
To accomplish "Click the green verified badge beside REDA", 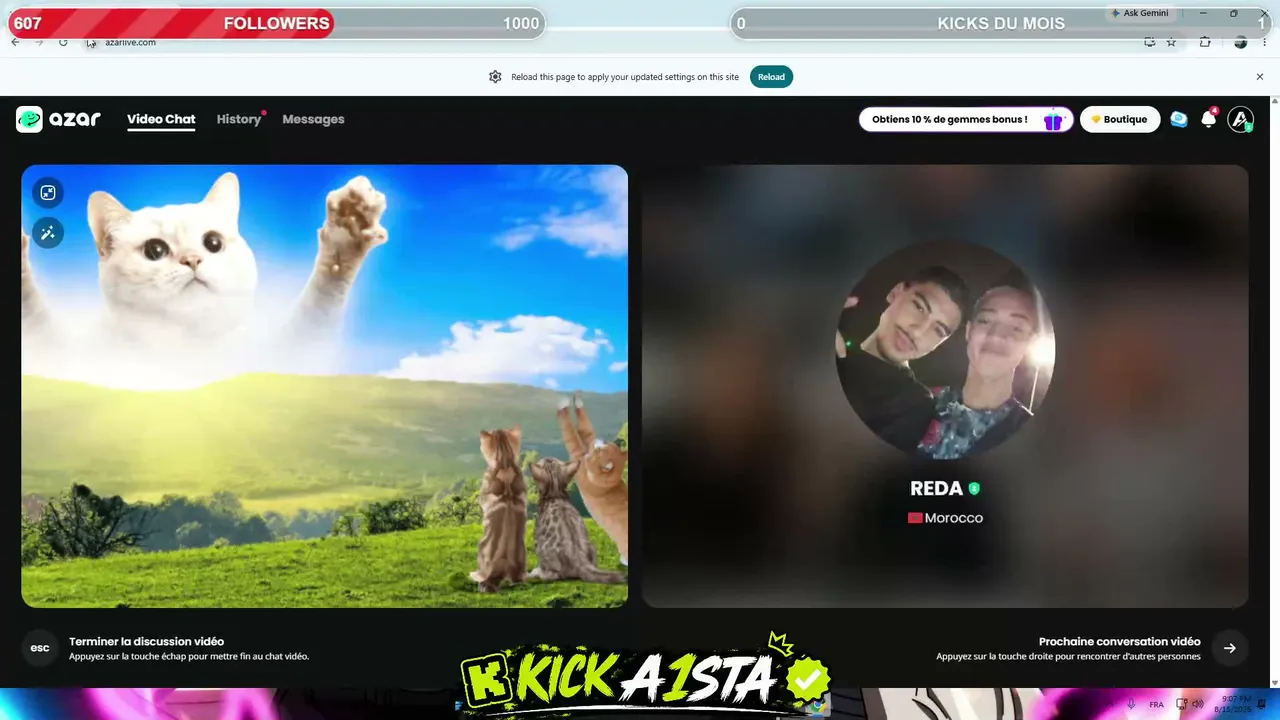I will pyautogui.click(x=974, y=489).
